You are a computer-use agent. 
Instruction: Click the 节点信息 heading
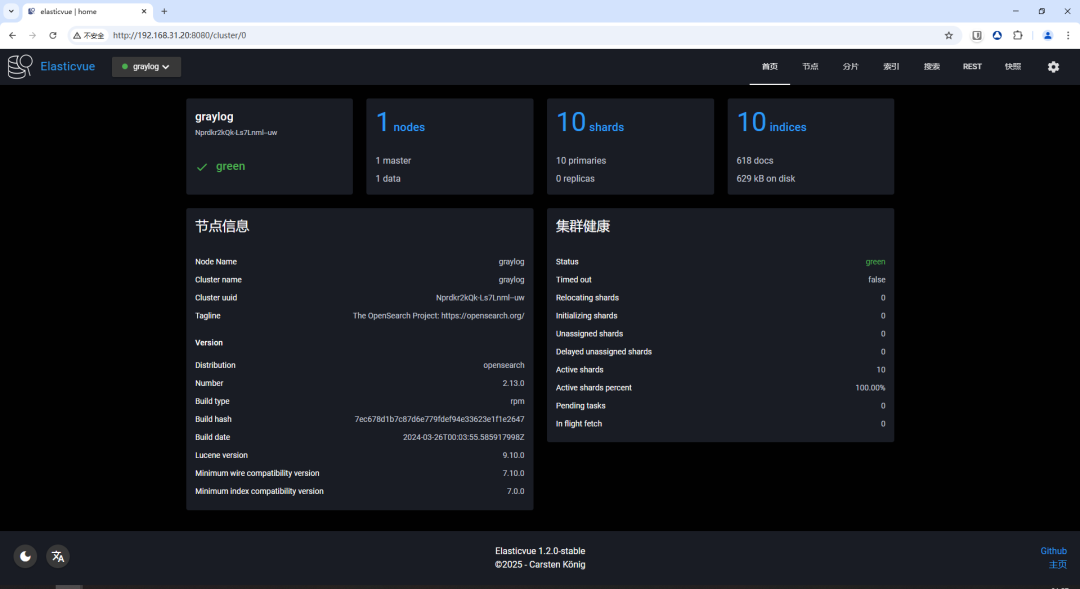click(x=222, y=226)
